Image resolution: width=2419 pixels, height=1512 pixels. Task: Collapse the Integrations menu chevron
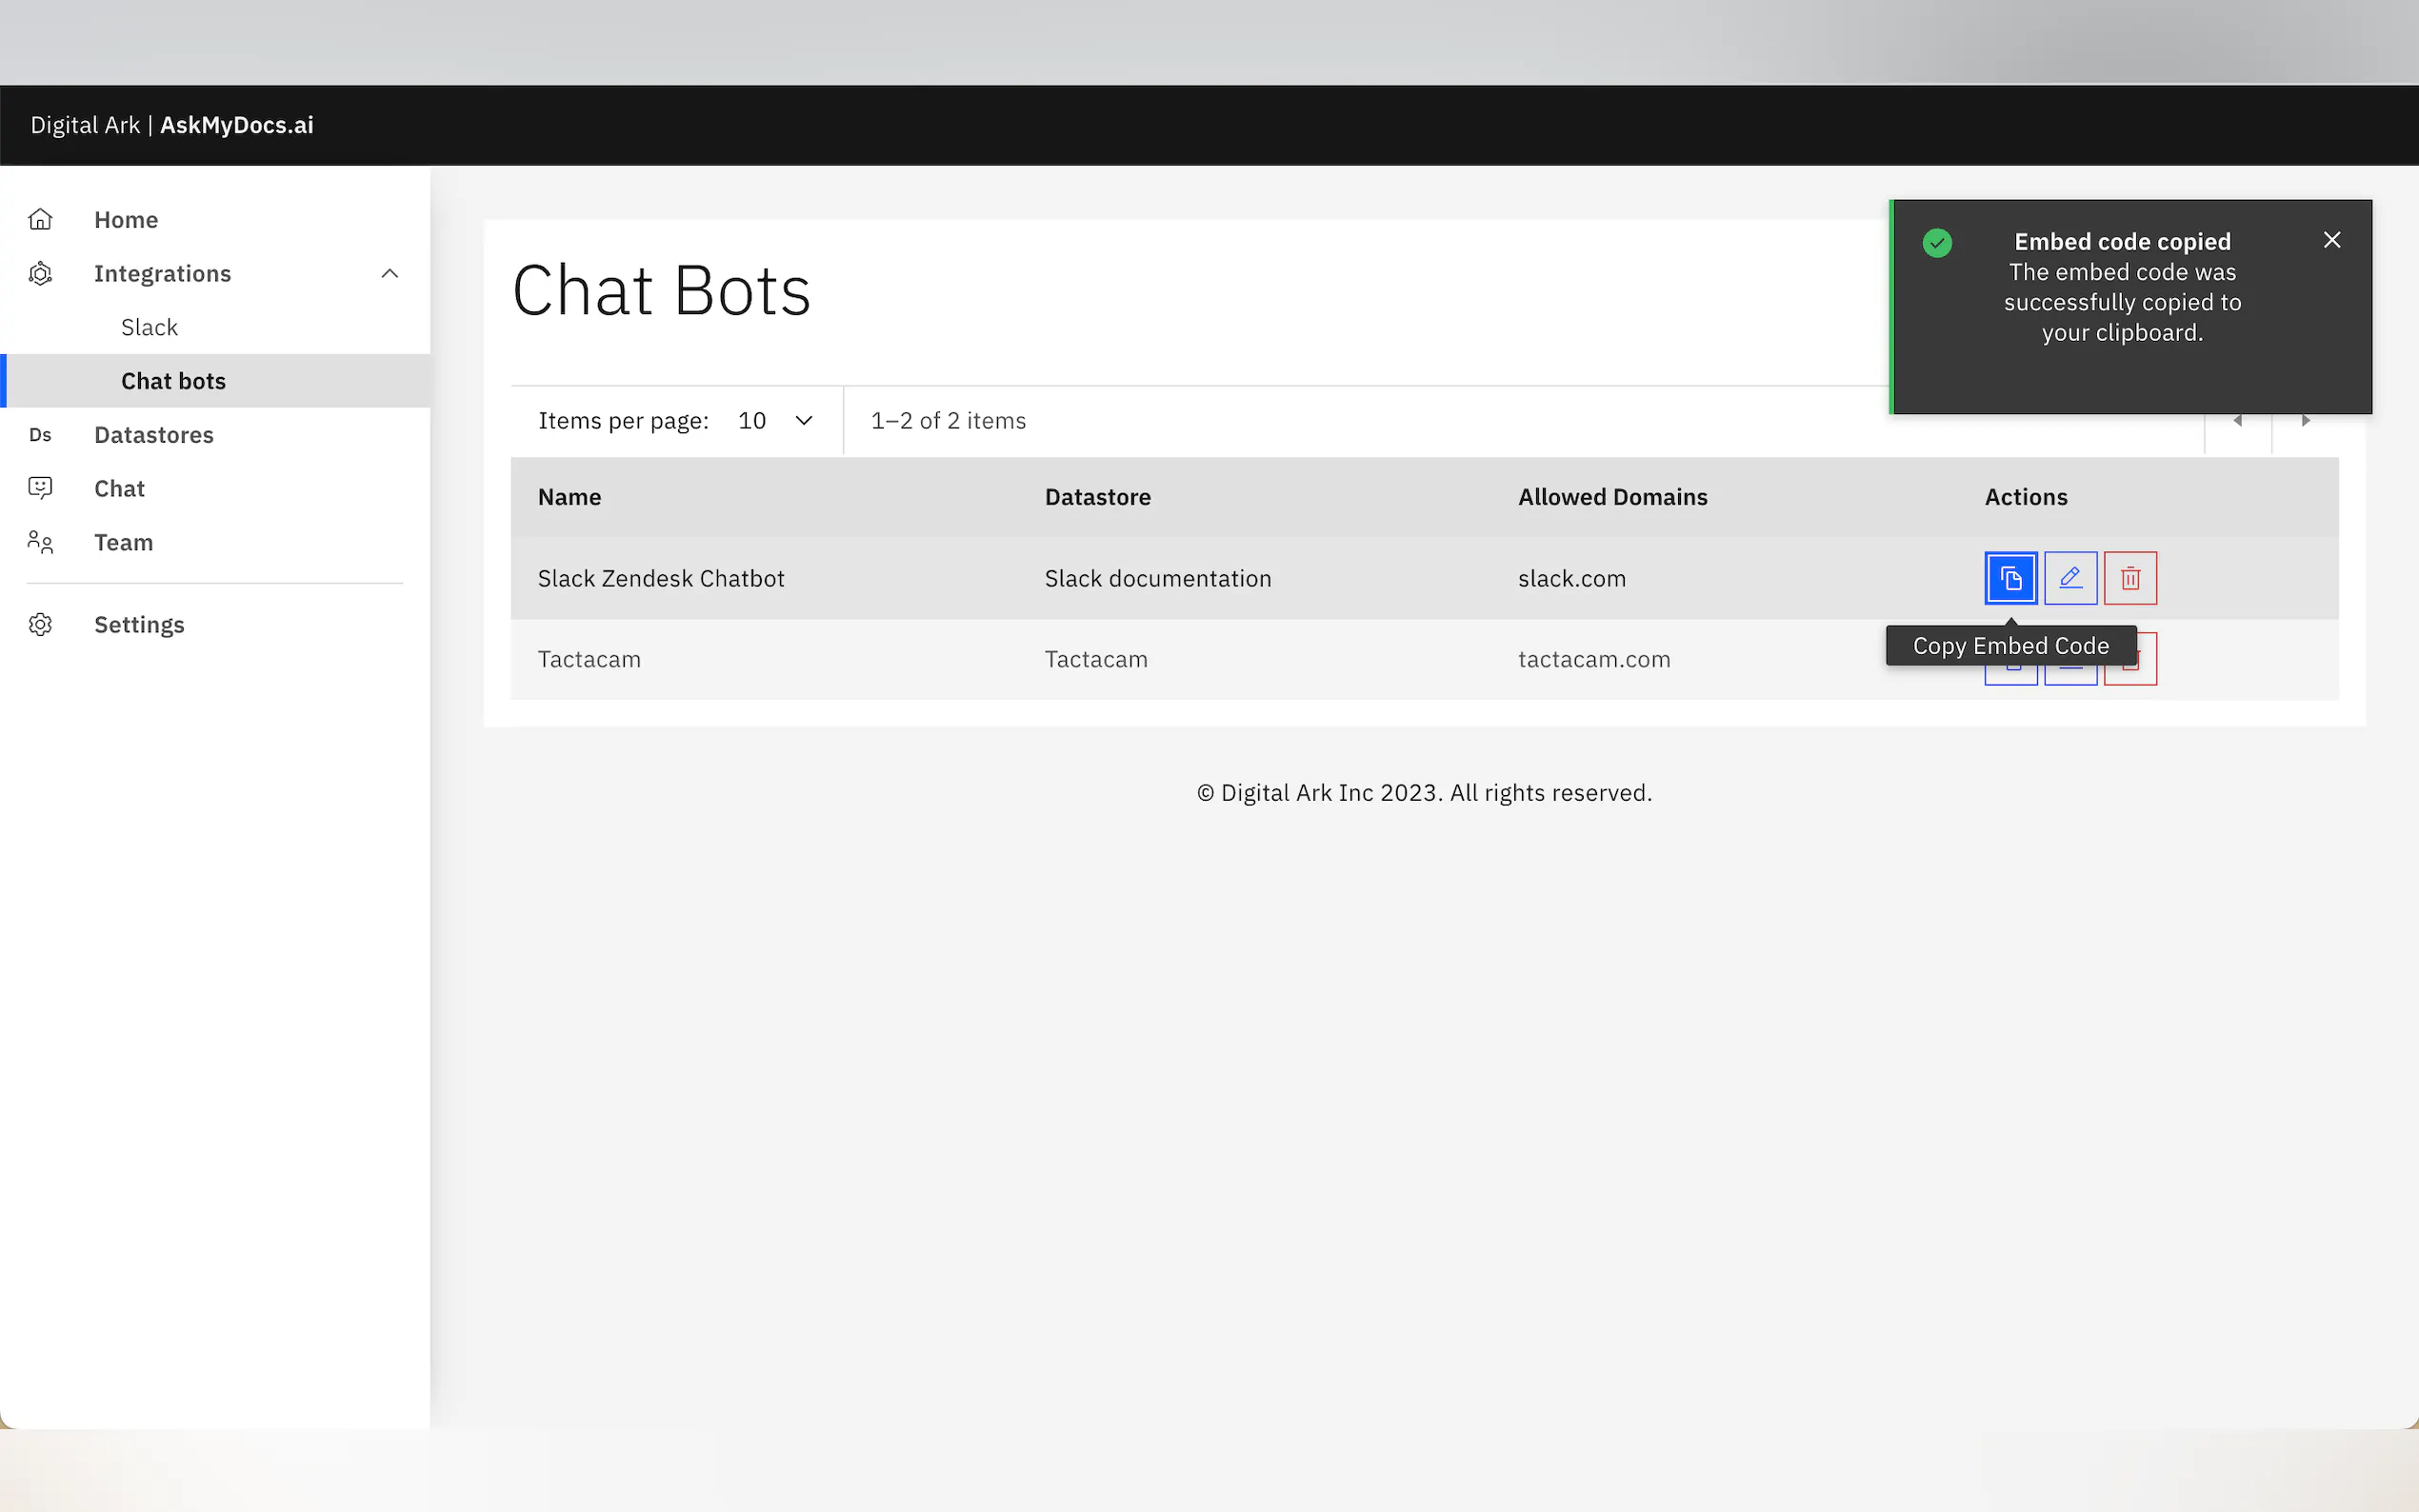point(390,273)
